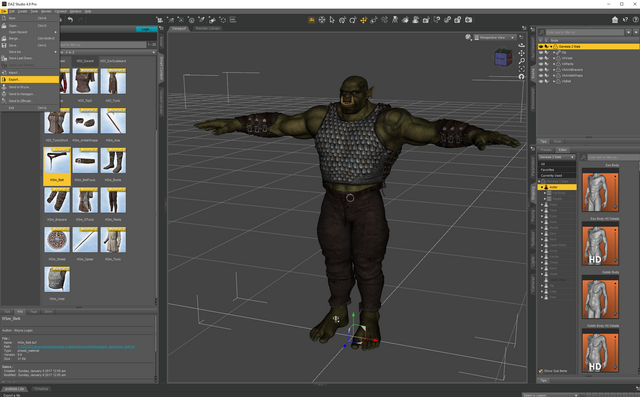Click the Scene pane search magnifier icon
640x397 pixels.
click(542, 32)
